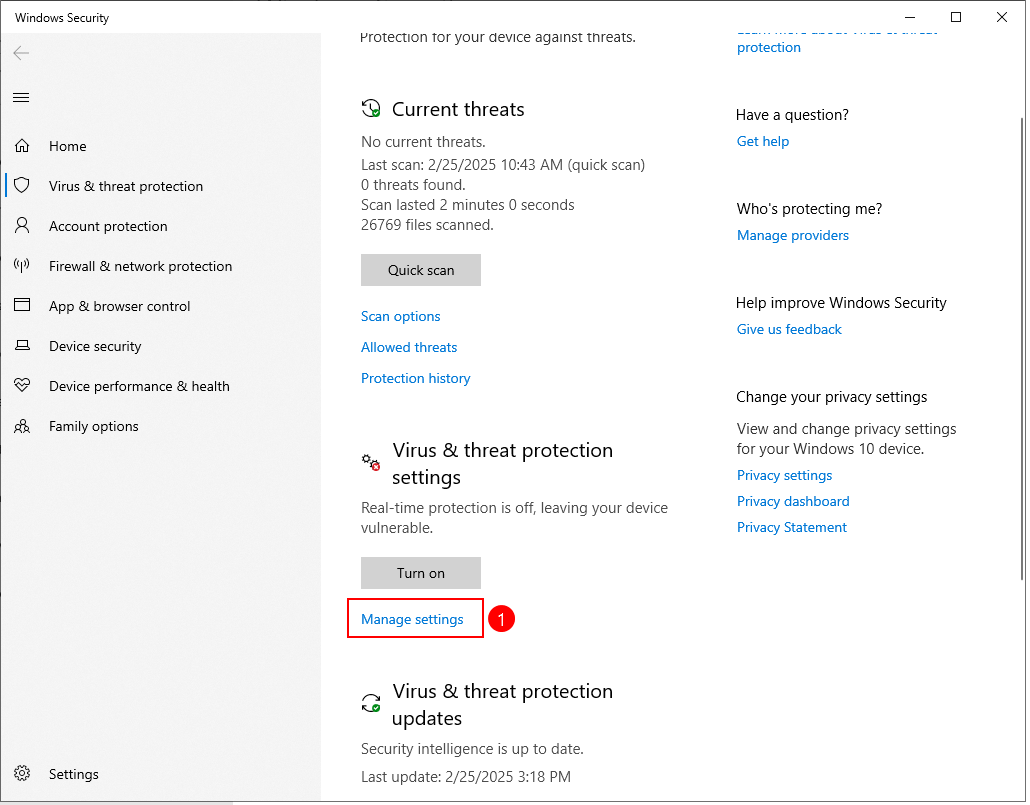
Task: Click the family people icon
Action: 22,426
